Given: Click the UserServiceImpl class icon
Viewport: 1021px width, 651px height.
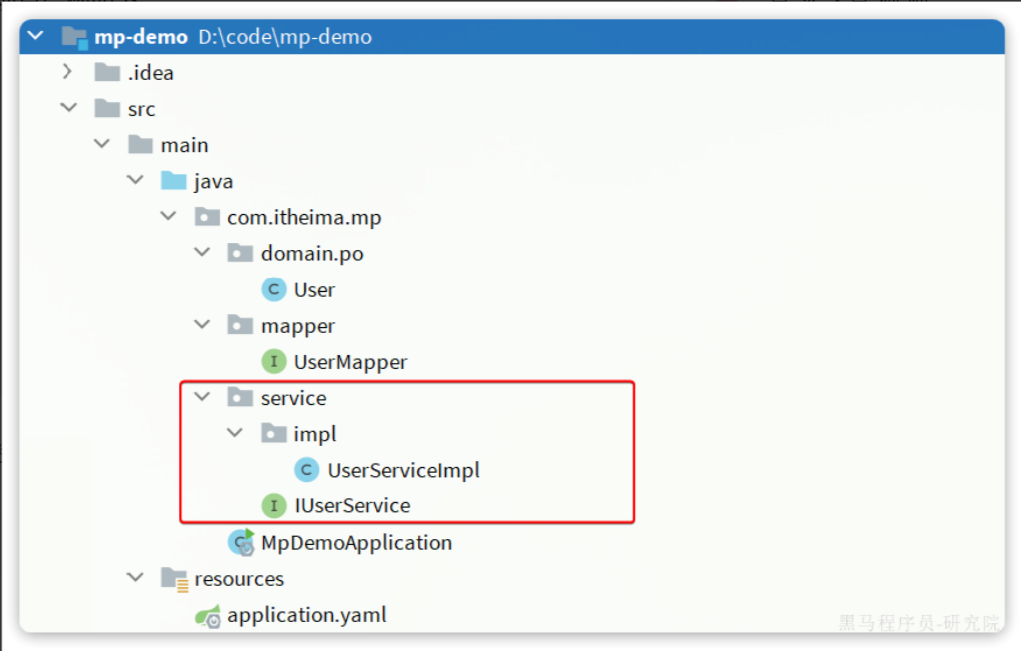Looking at the screenshot, I should pos(307,470).
